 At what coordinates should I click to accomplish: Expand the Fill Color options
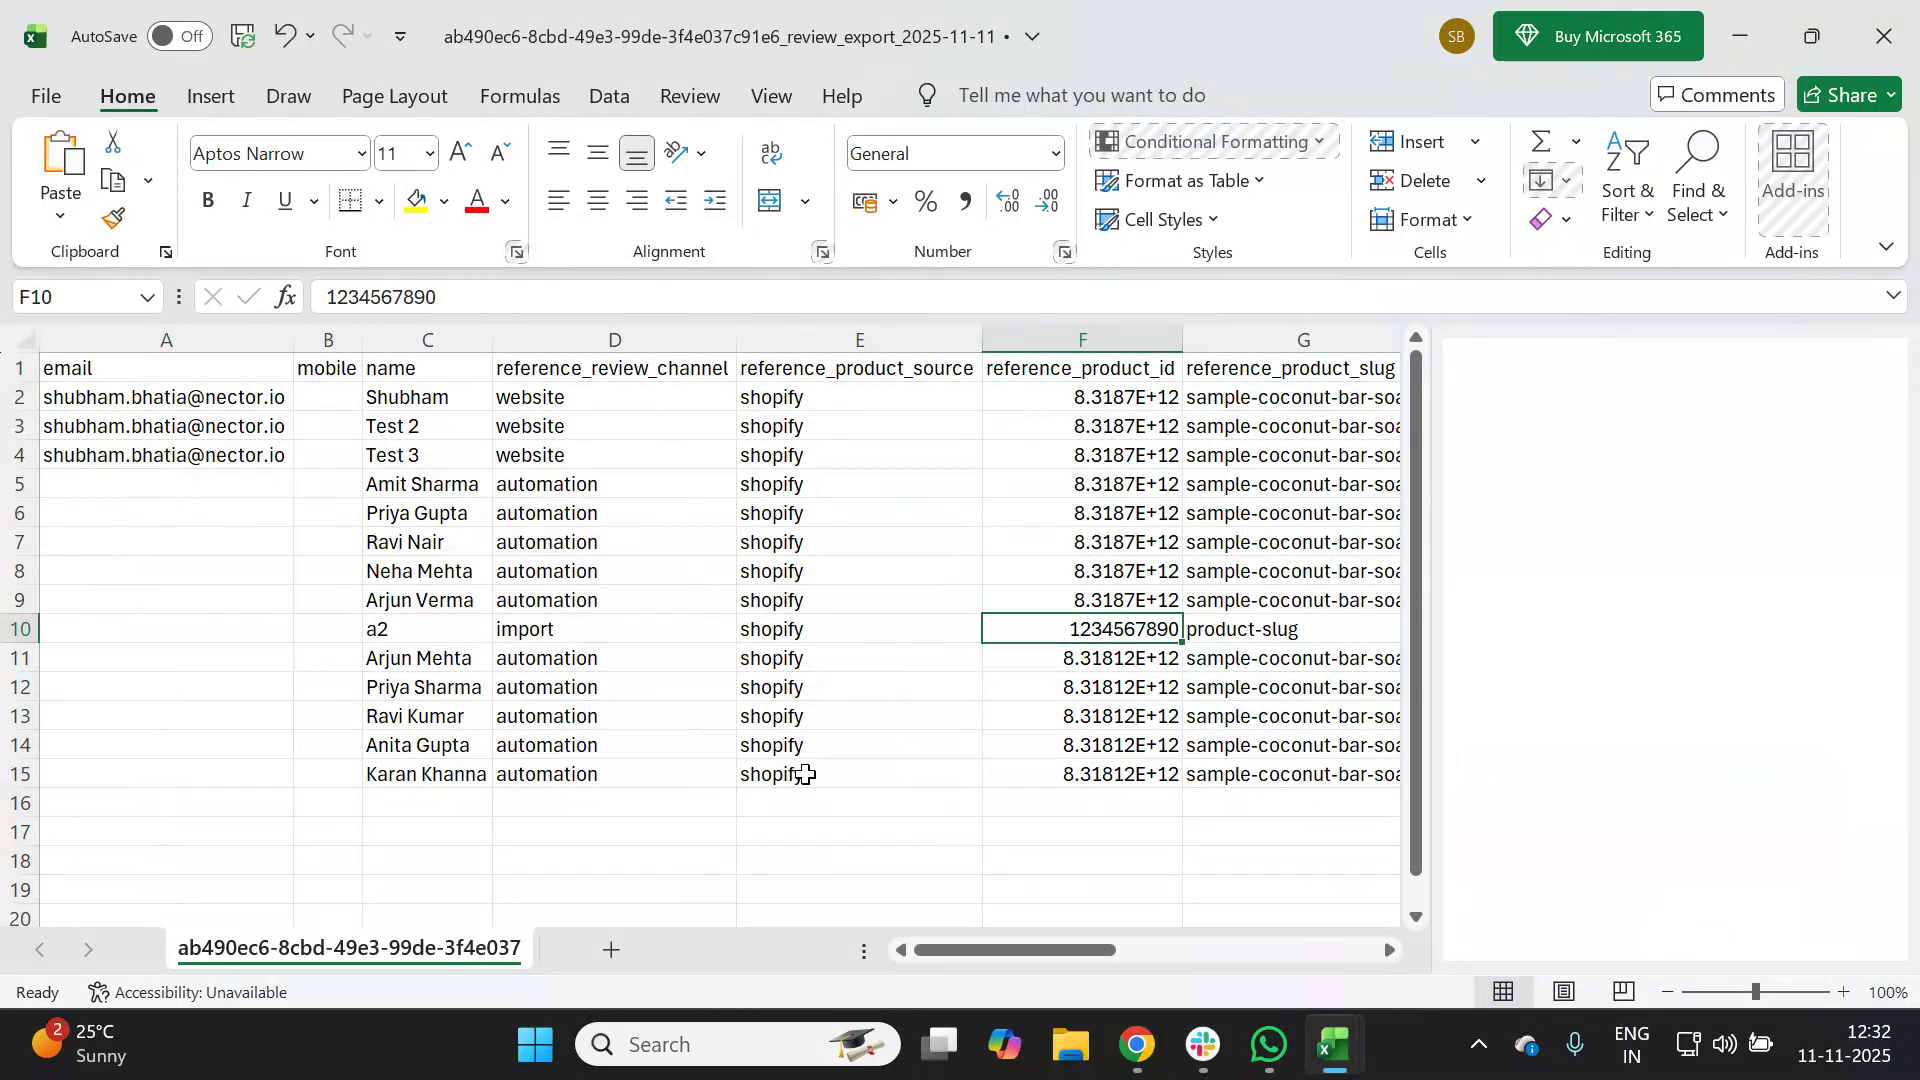pos(444,200)
